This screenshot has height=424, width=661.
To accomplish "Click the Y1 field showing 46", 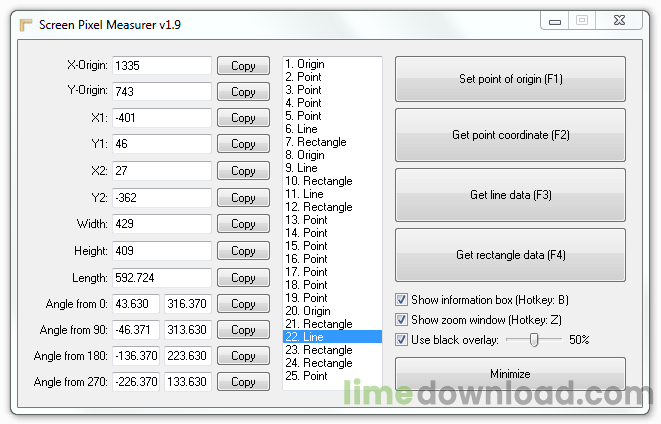I will point(162,144).
